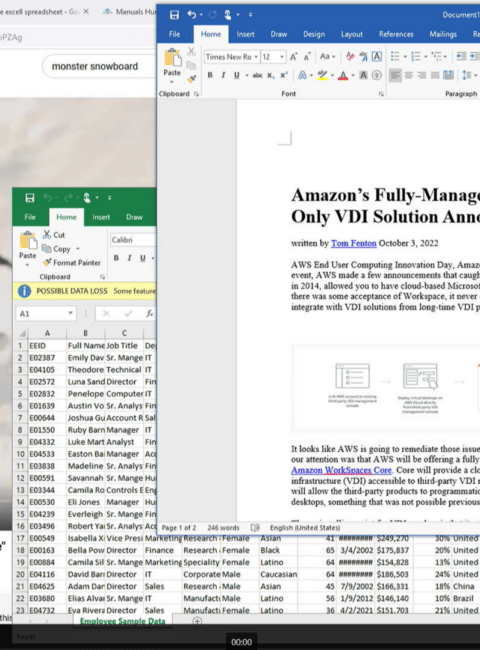Click the Redo icon in Word title bar
The image size is (480, 650).
pos(213,15)
